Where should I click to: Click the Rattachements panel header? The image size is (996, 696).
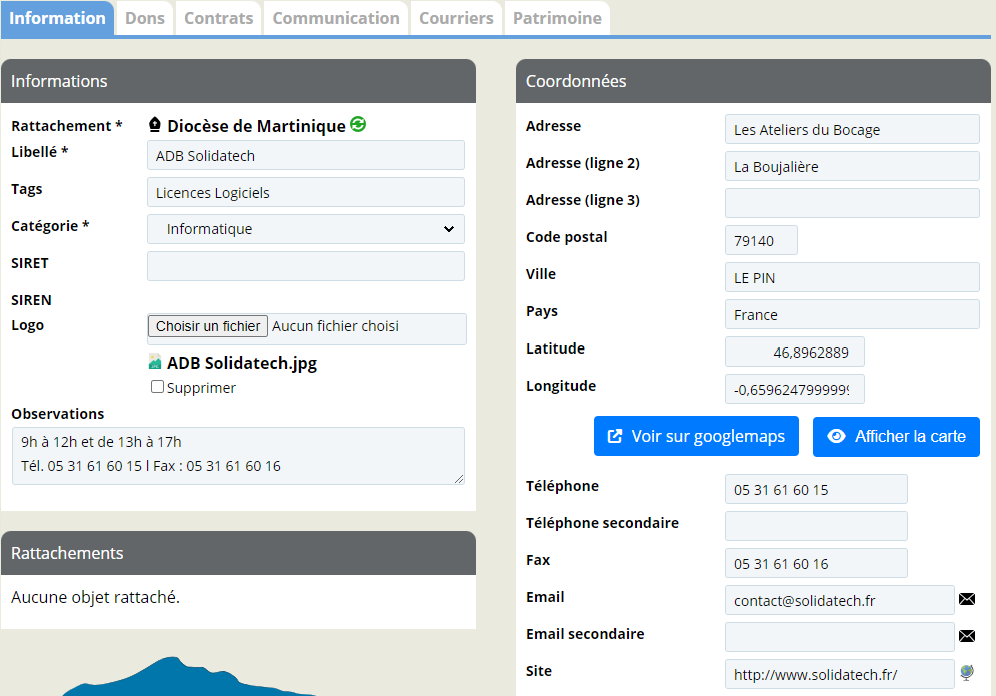[238, 553]
